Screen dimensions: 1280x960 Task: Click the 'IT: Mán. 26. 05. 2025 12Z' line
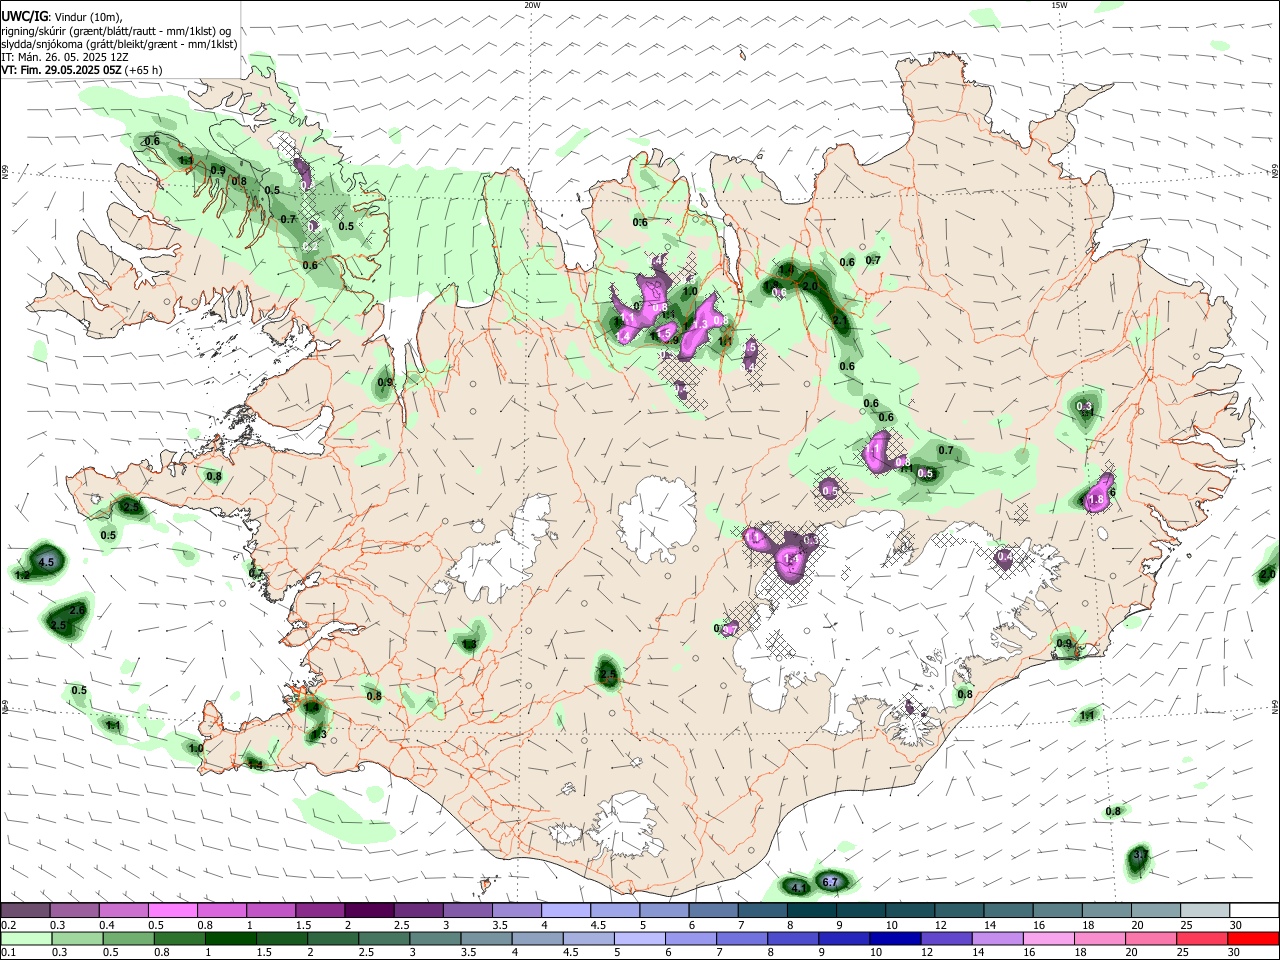point(65,57)
